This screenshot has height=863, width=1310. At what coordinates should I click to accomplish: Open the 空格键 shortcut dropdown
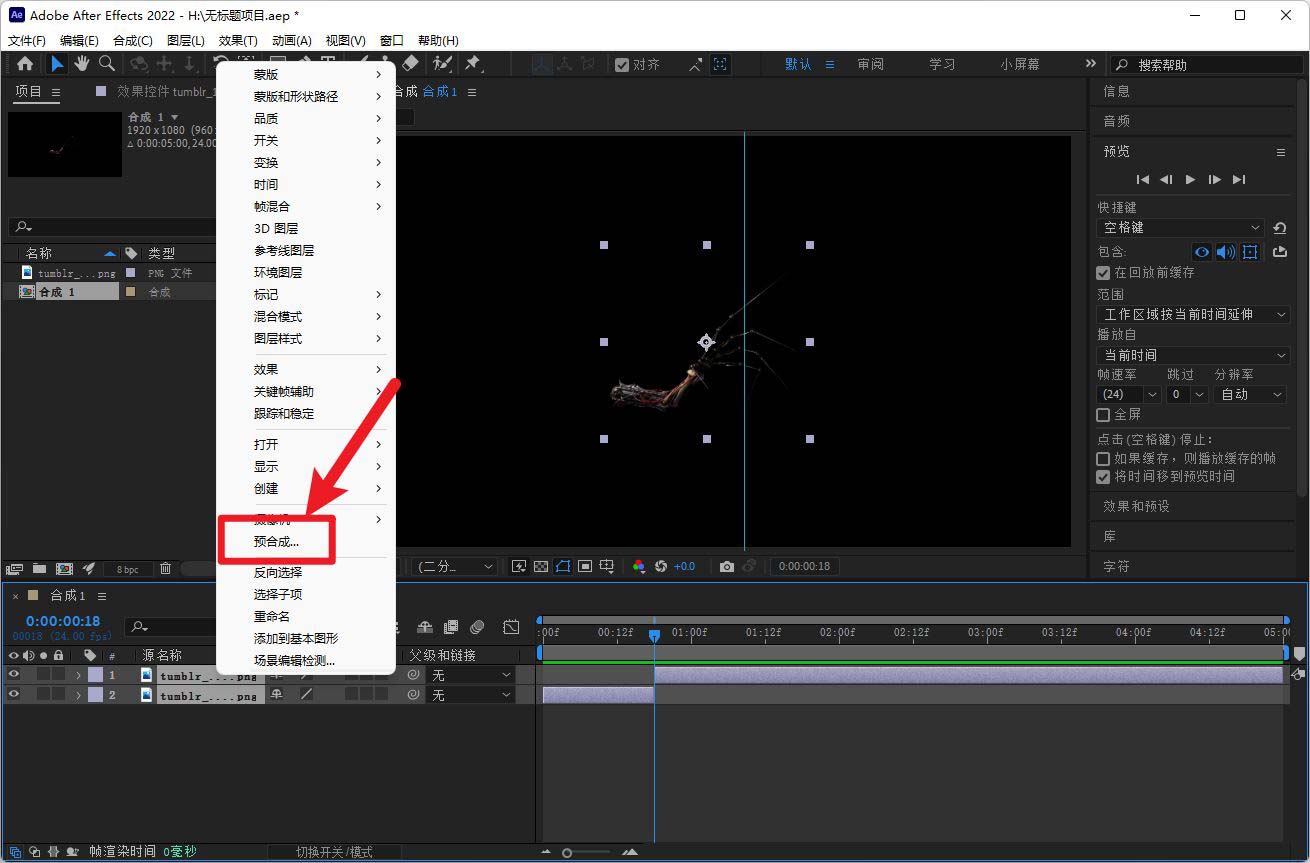[x=1181, y=228]
